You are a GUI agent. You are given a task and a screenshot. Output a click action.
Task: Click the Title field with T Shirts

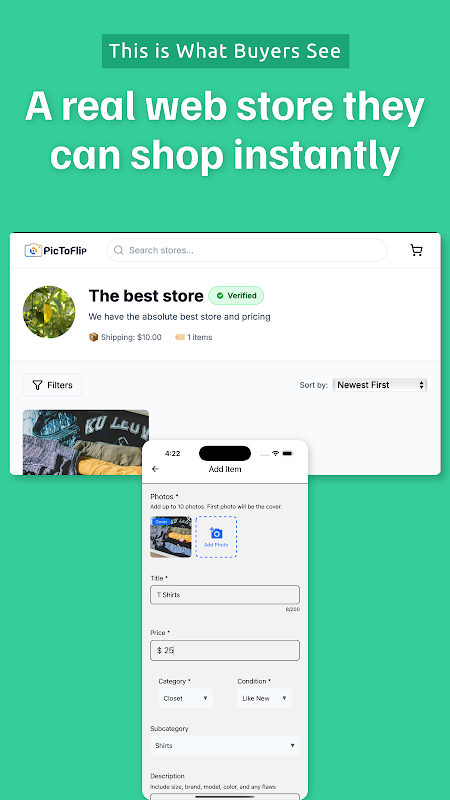click(x=225, y=595)
